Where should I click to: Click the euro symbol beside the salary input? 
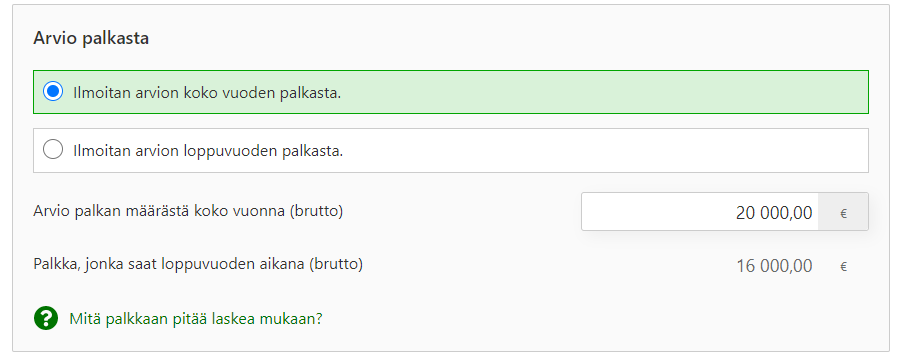click(843, 214)
